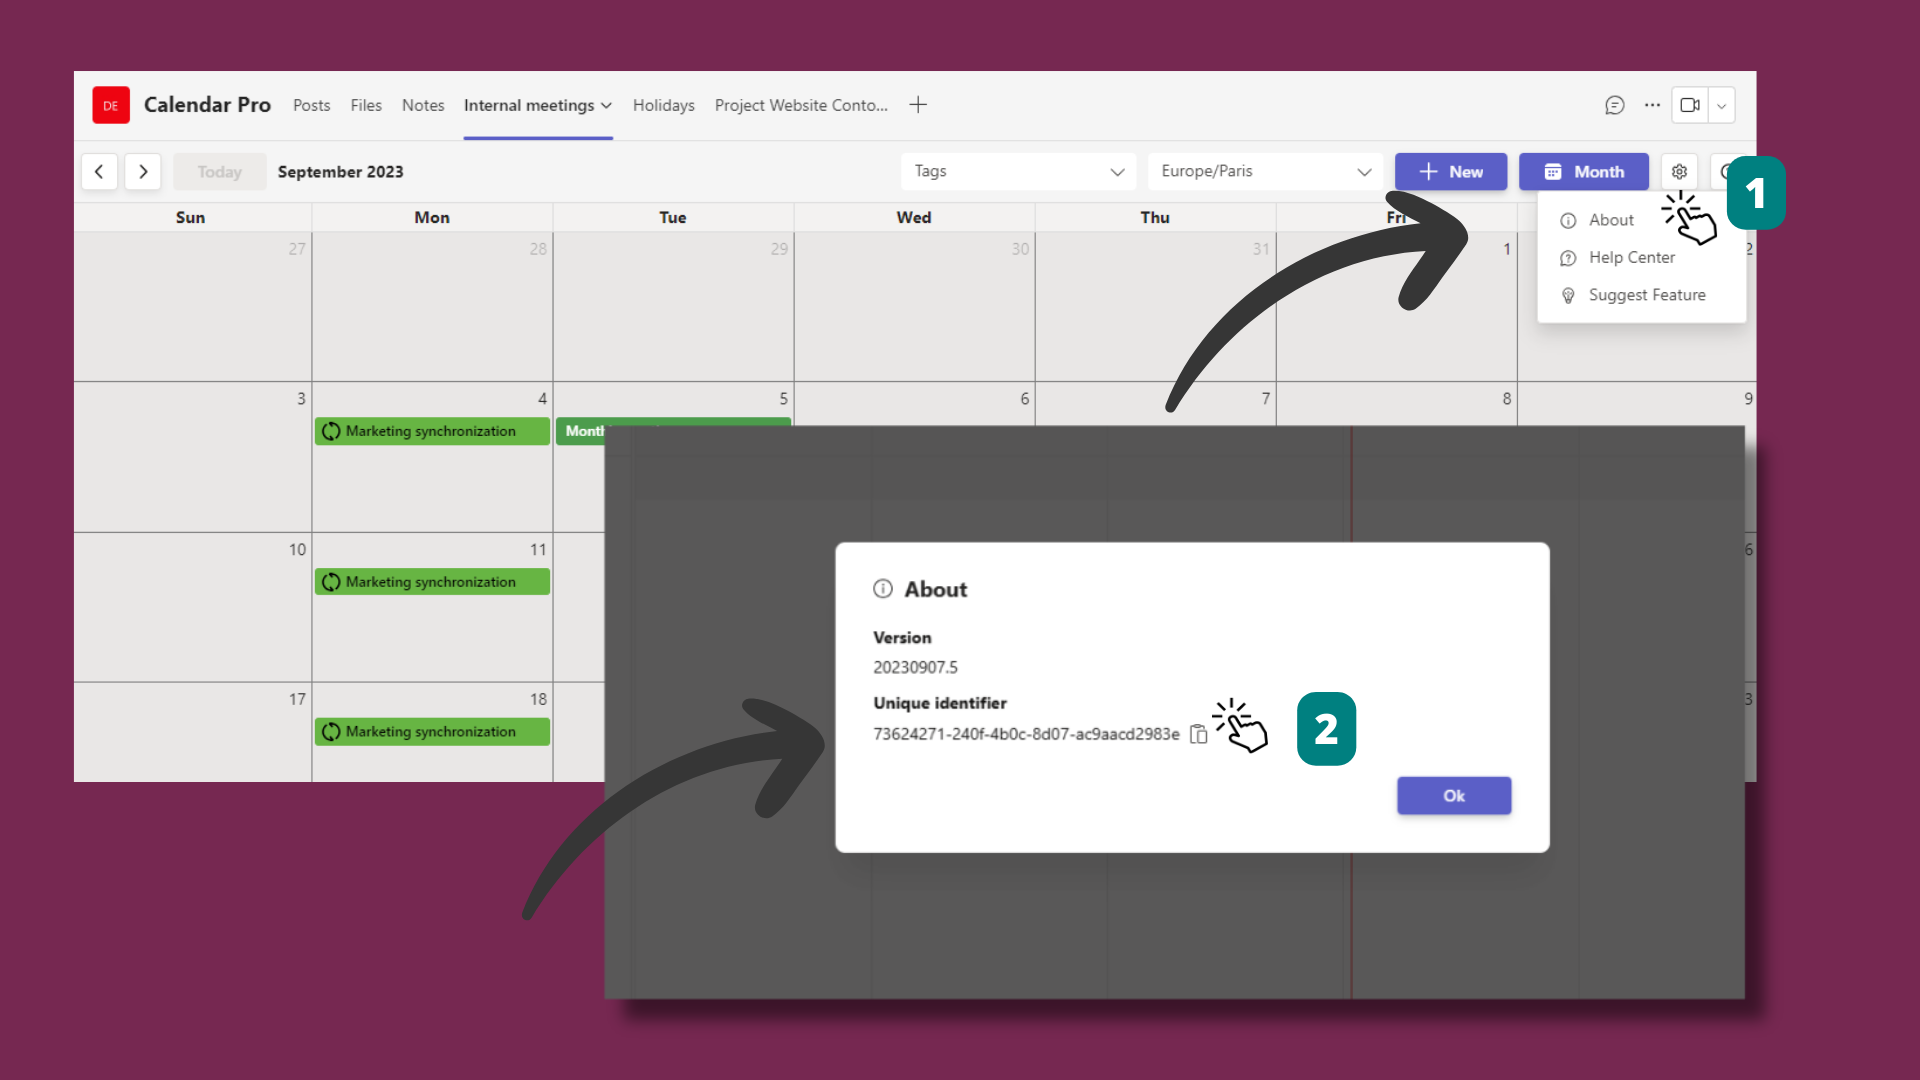Open the conversation chat icon
The image size is (1920, 1080).
1614,105
